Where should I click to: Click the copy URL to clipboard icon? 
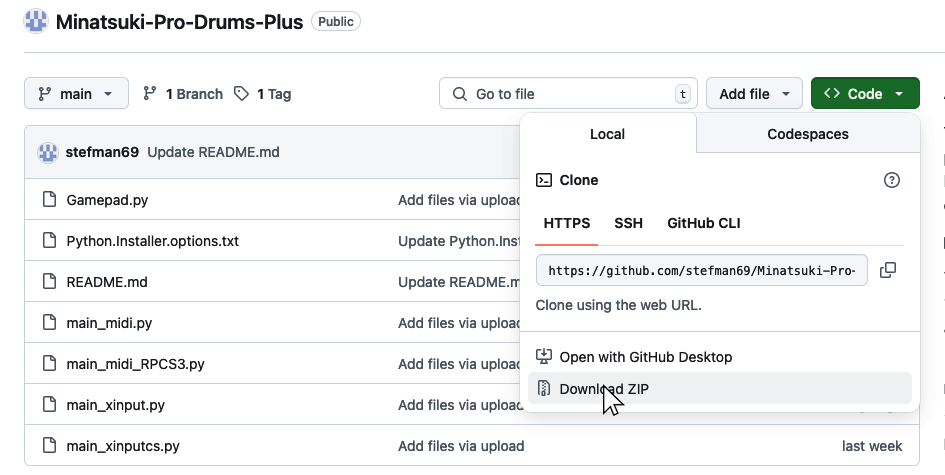tap(888, 270)
